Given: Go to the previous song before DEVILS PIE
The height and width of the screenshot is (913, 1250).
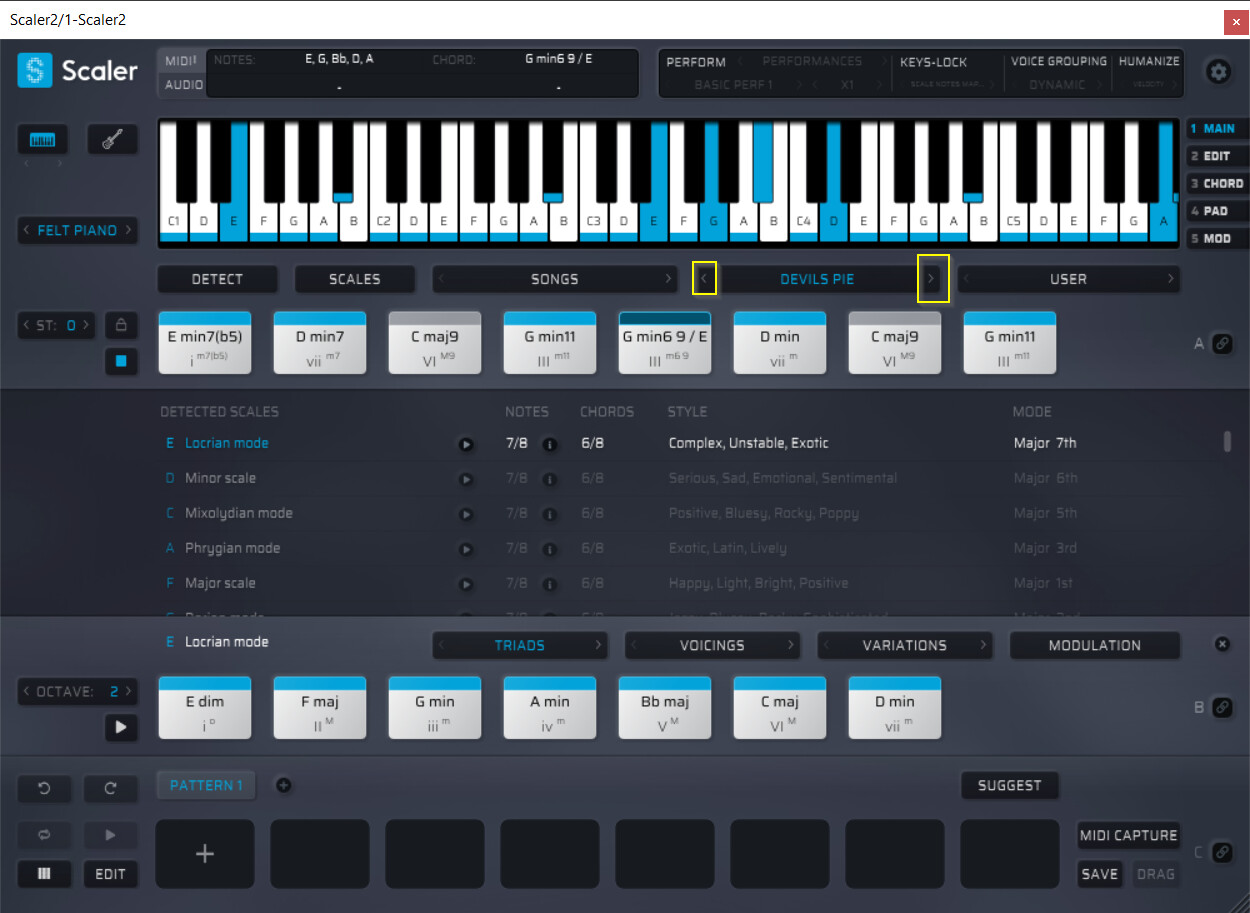Looking at the screenshot, I should (704, 279).
